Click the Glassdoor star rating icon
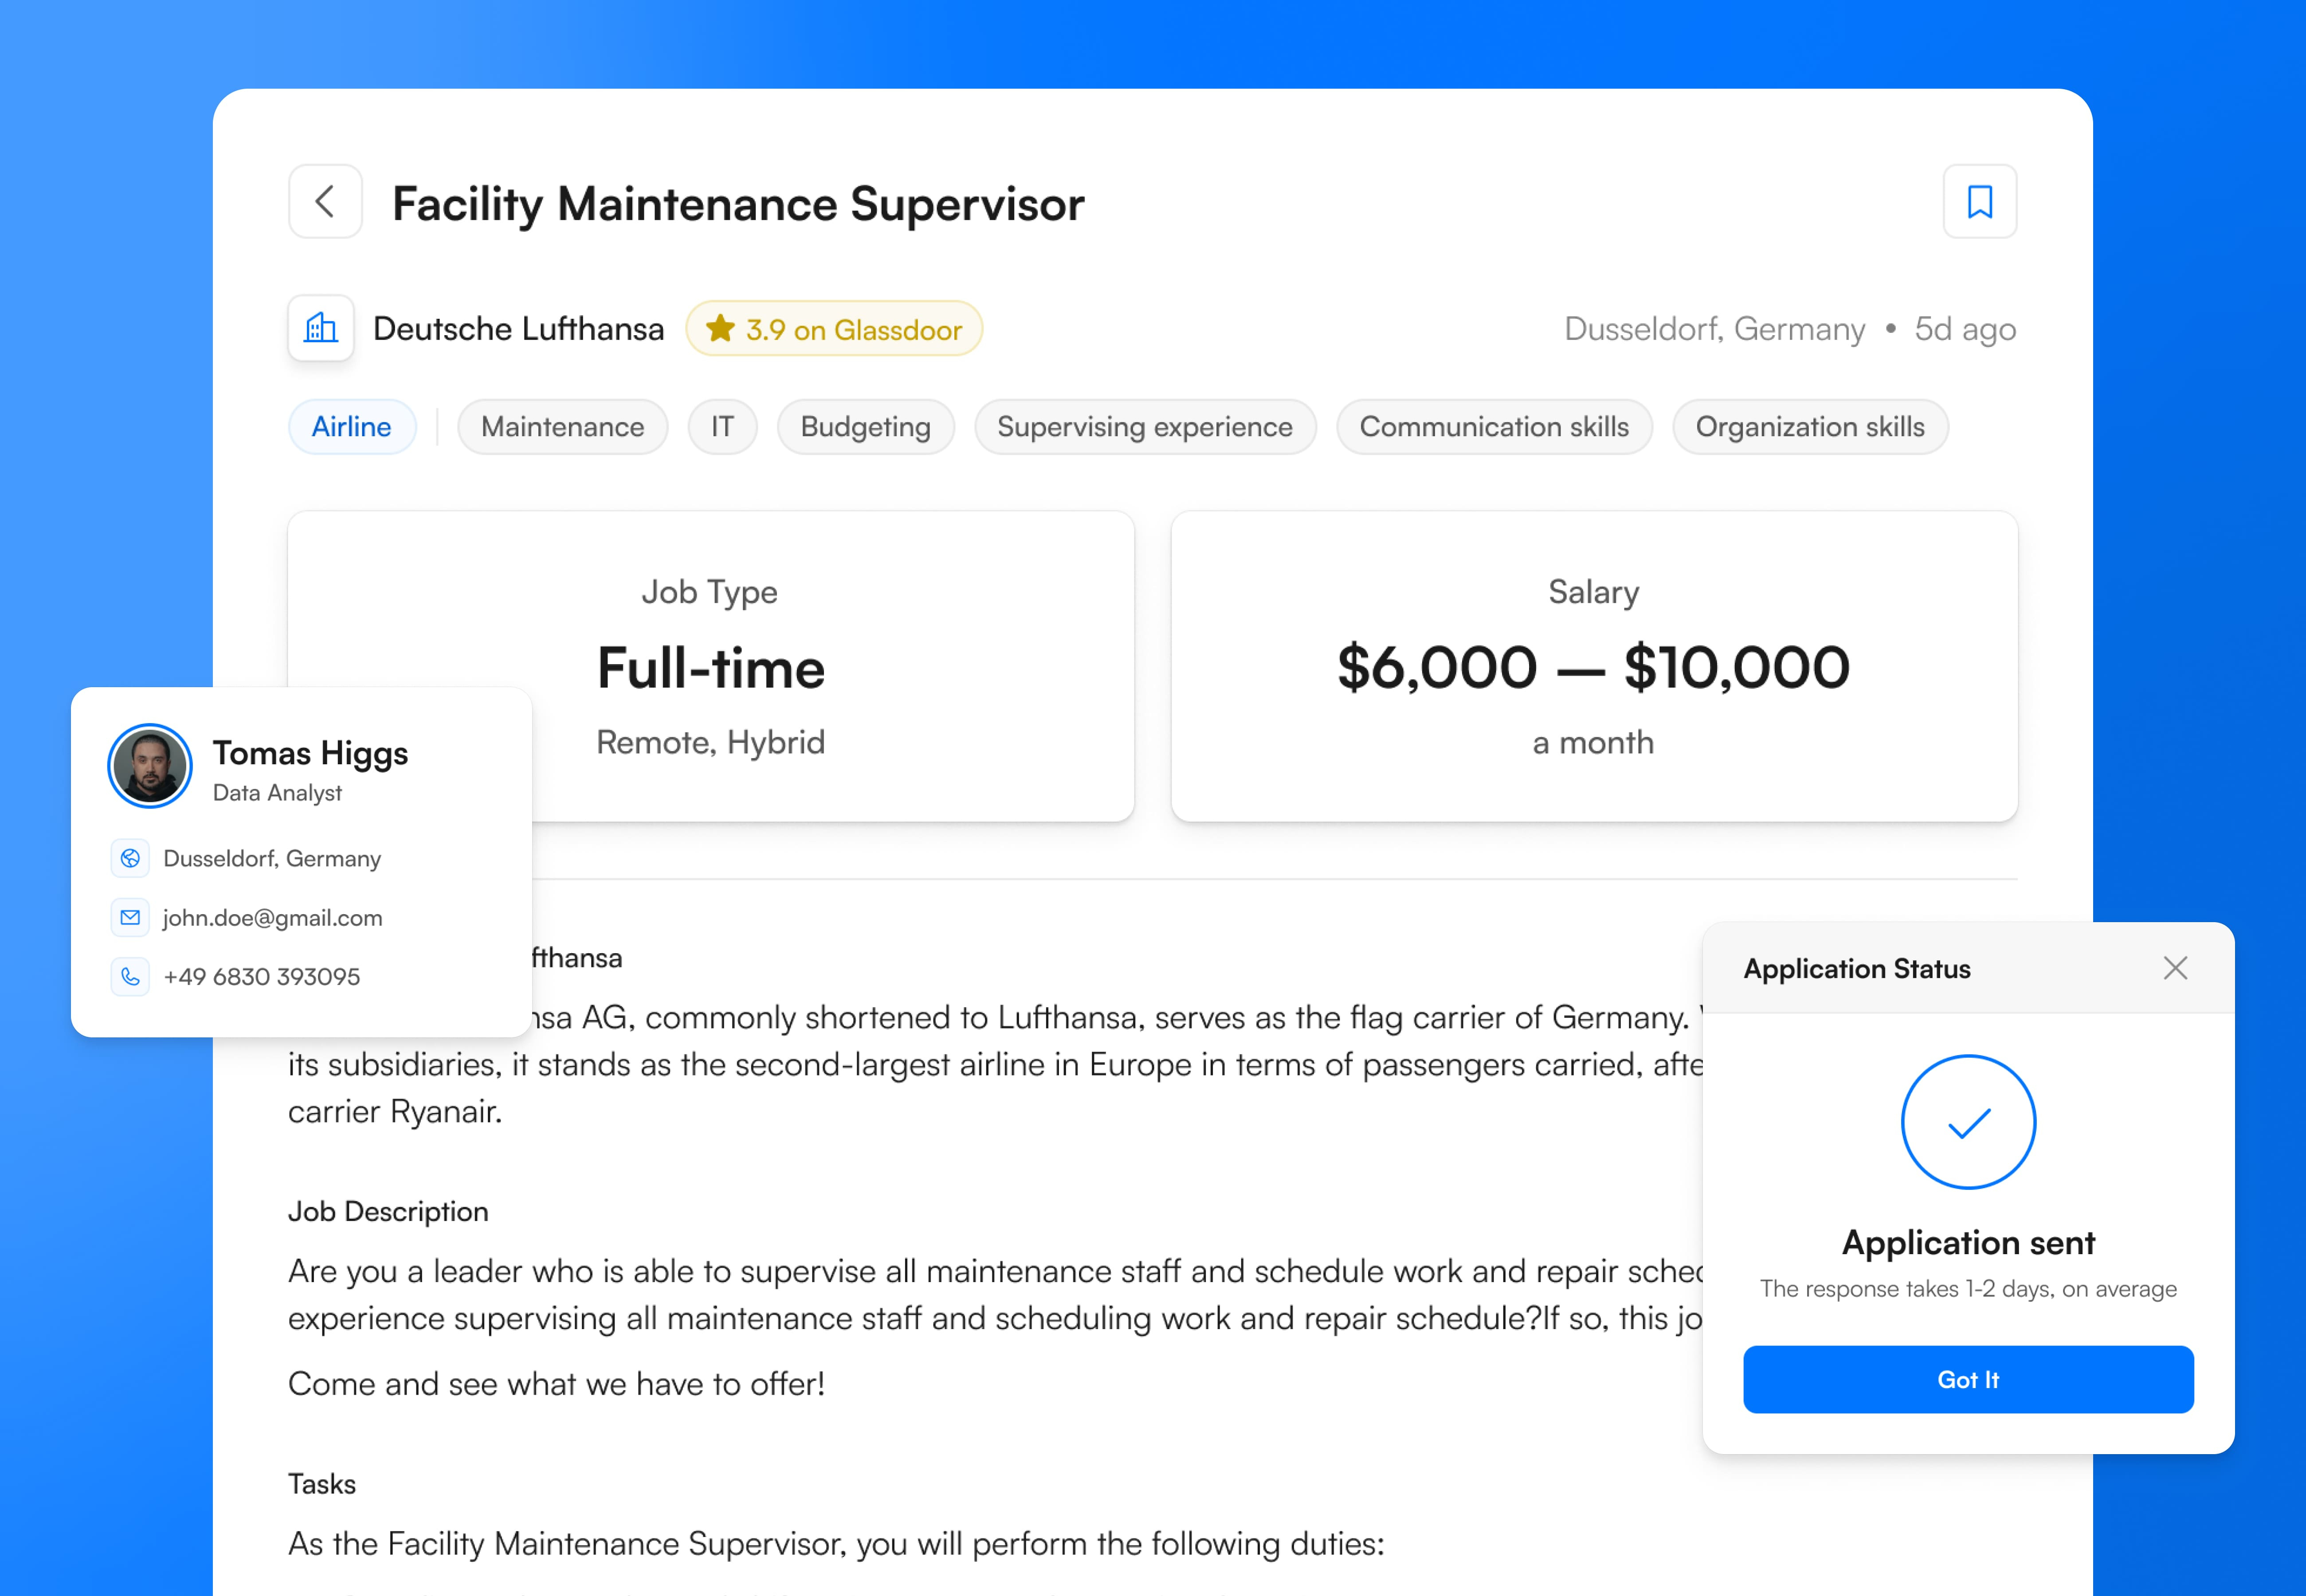2306x1596 pixels. 720,329
